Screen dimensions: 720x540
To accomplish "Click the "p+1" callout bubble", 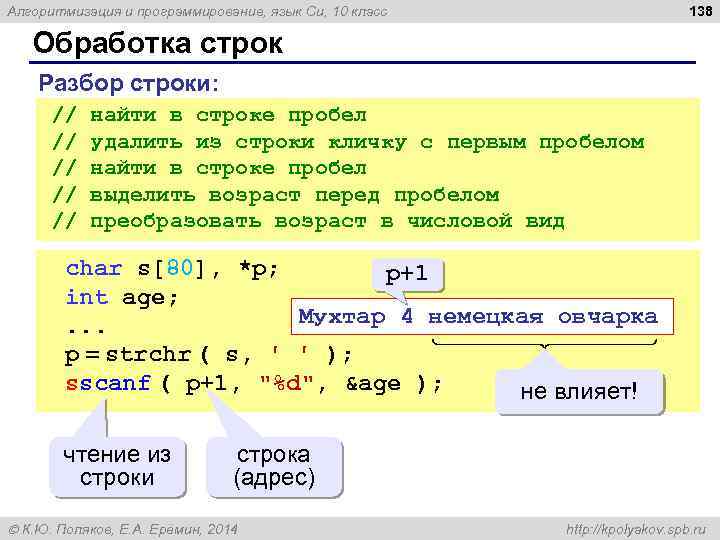I will pyautogui.click(x=407, y=275).
